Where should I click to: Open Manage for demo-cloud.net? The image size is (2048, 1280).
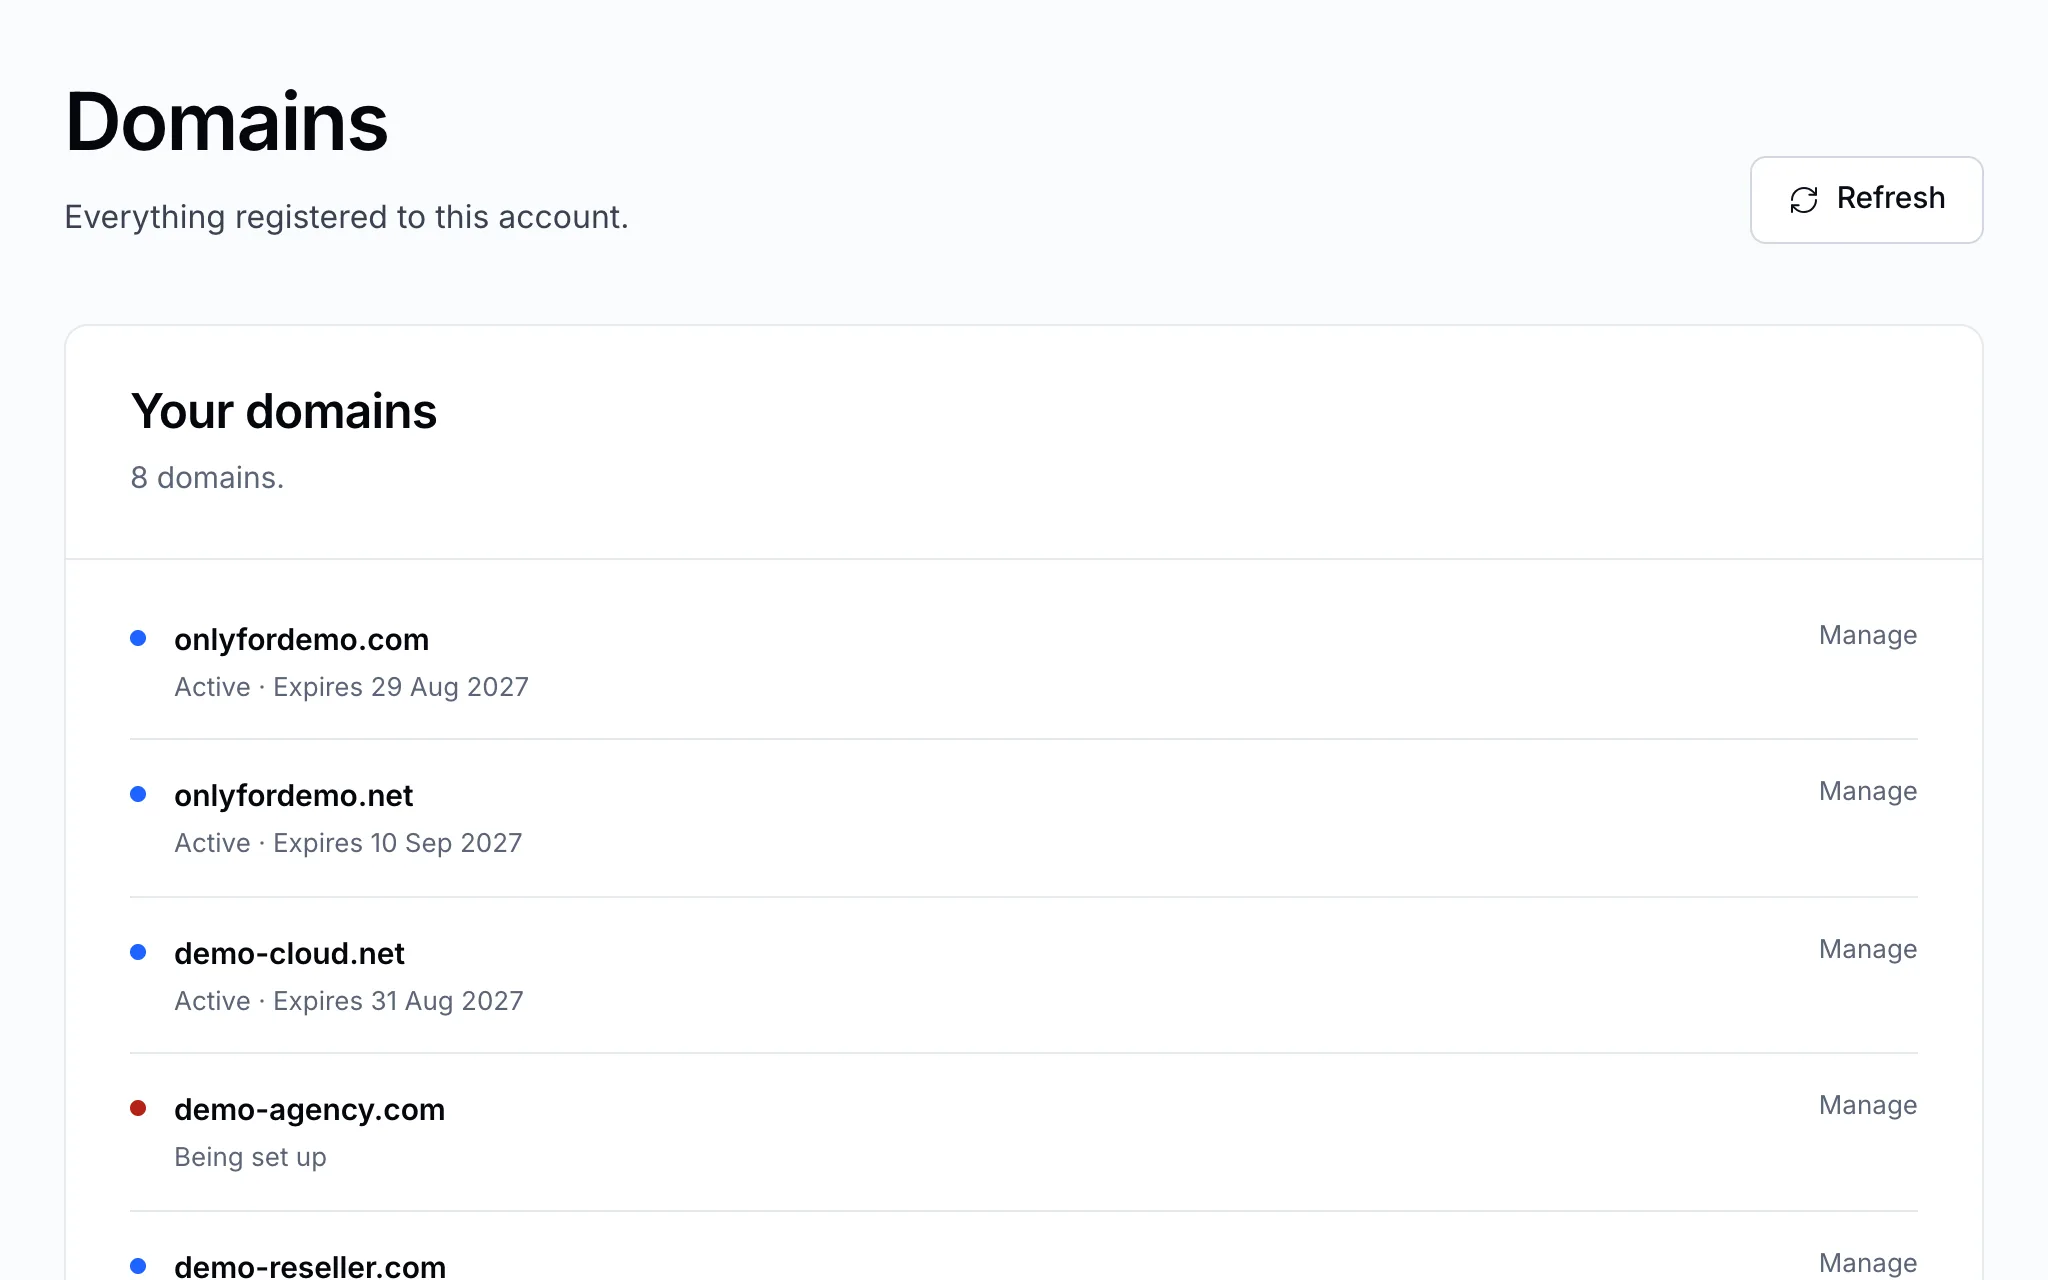click(1867, 949)
